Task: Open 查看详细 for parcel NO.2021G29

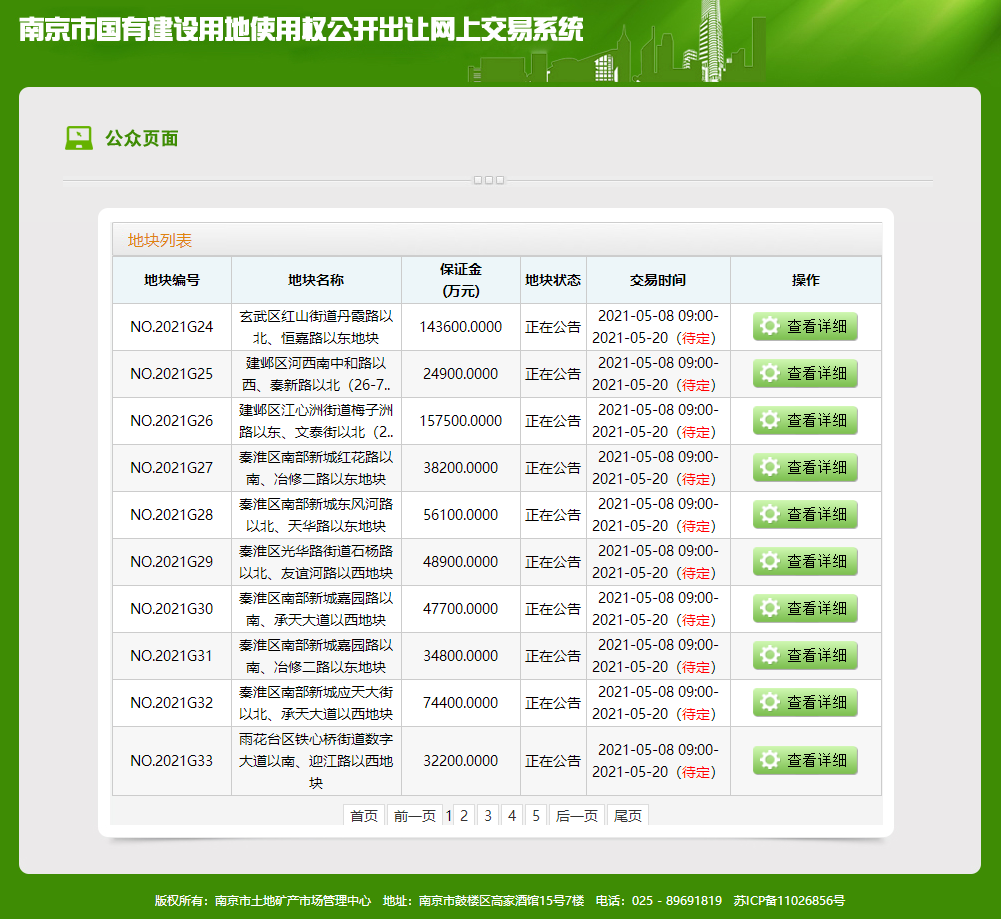Action: point(805,562)
